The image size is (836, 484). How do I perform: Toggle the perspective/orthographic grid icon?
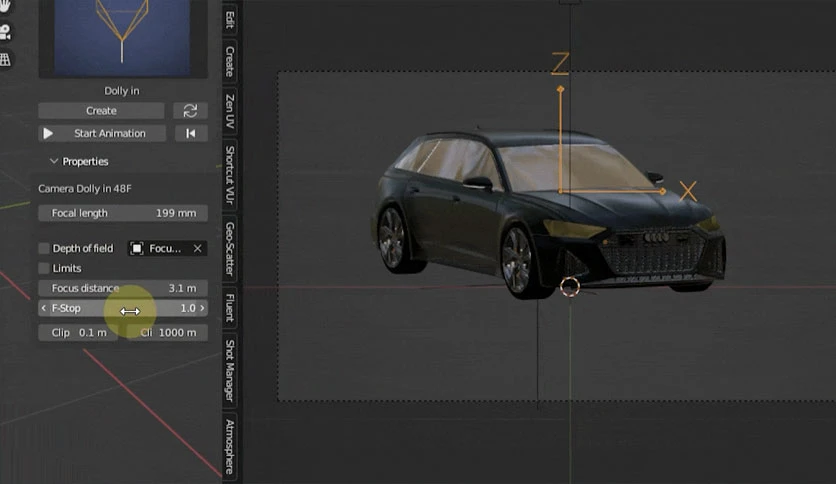click(x=5, y=59)
